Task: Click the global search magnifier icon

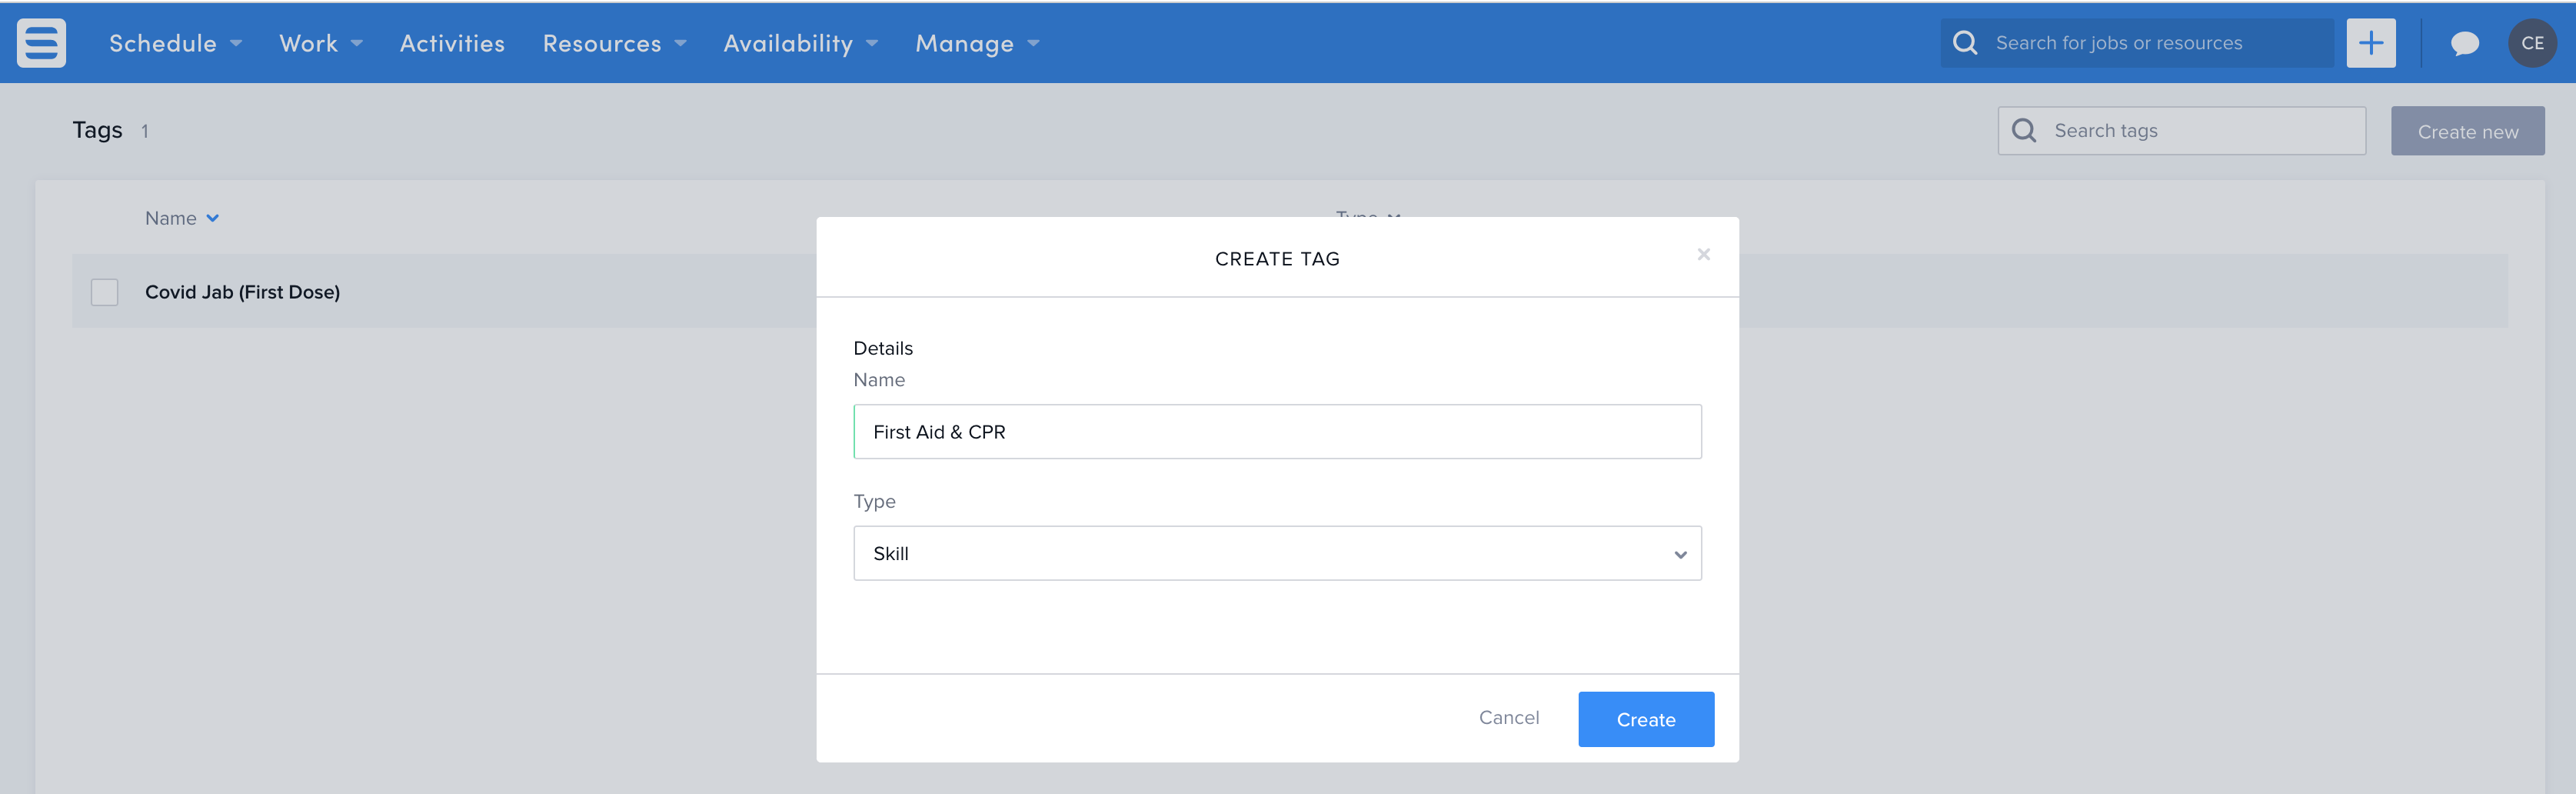Action: pyautogui.click(x=1965, y=43)
